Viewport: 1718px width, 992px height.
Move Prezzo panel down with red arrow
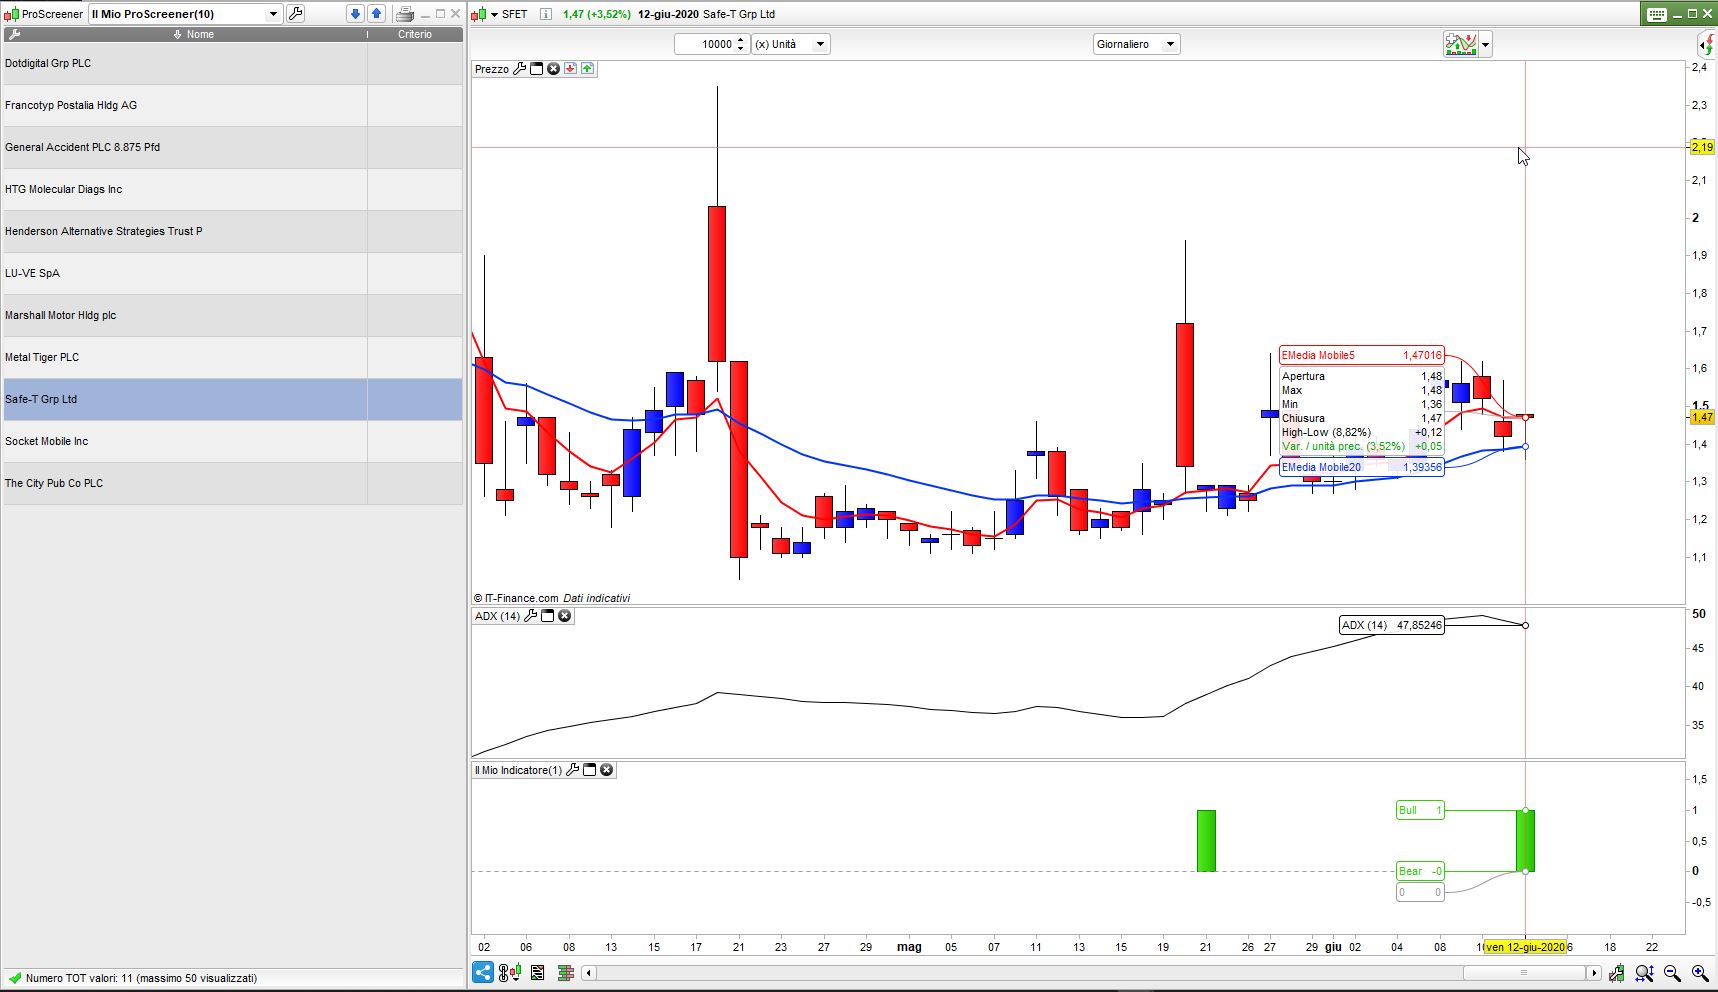click(570, 69)
